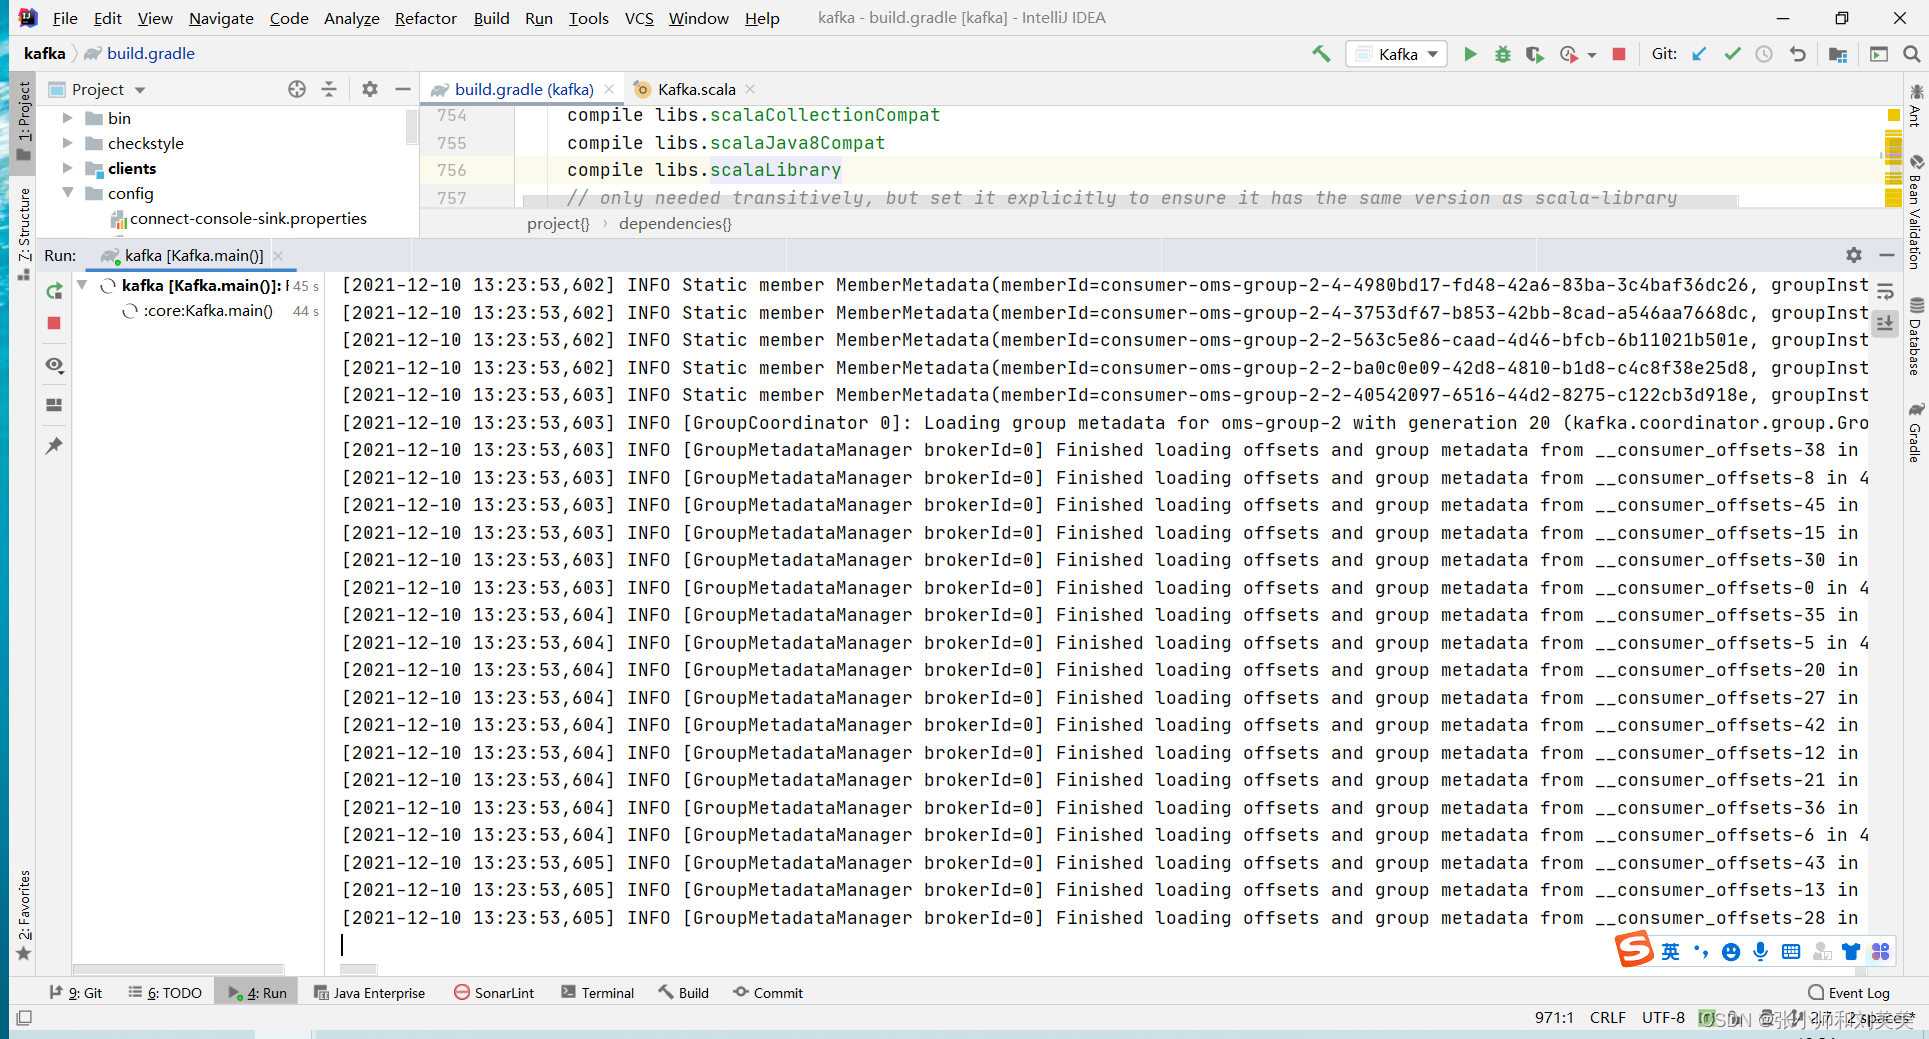This screenshot has width=1929, height=1039.
Task: Open the SonarLint tool window
Action: [494, 993]
